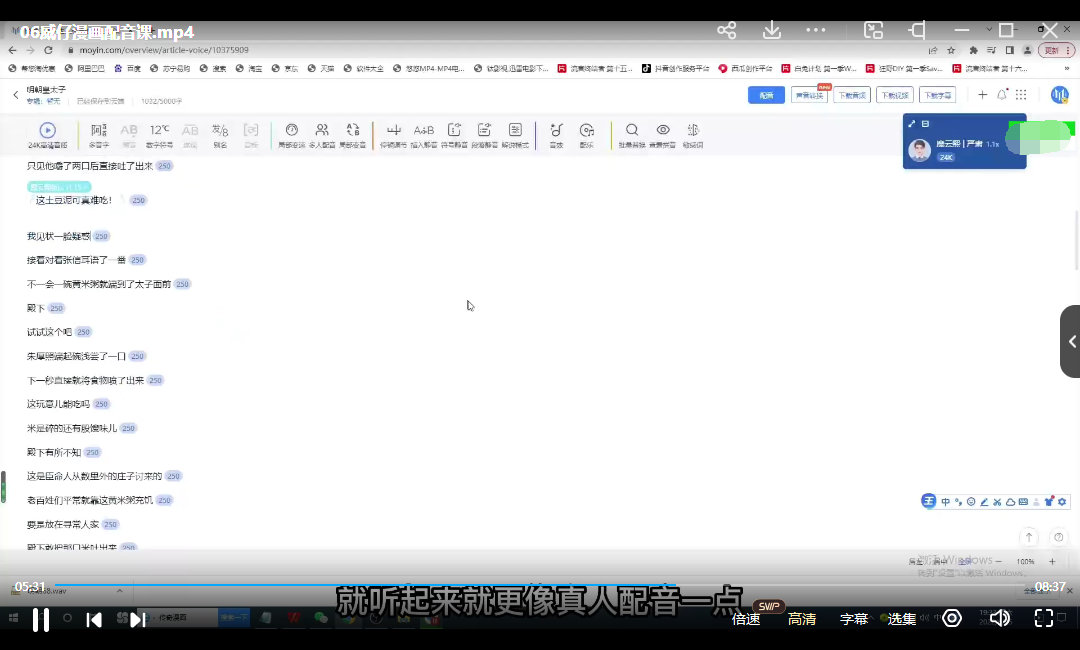The image size is (1080, 650).
Task: Collapse the floating voice card with minimize icon
Action: click(x=925, y=124)
